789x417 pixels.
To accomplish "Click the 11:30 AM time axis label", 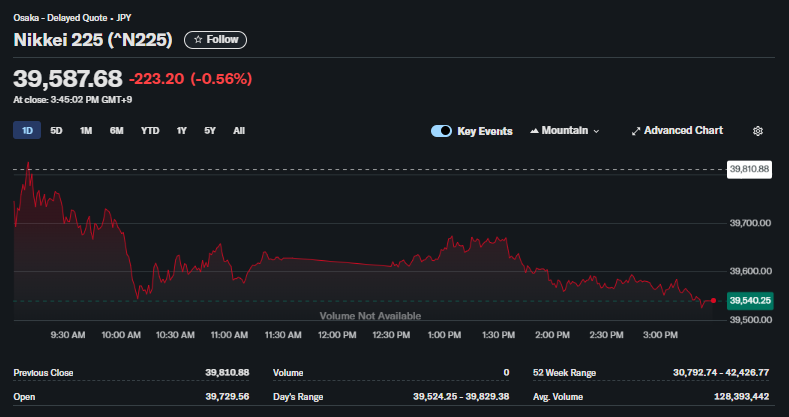I will 283,335.
